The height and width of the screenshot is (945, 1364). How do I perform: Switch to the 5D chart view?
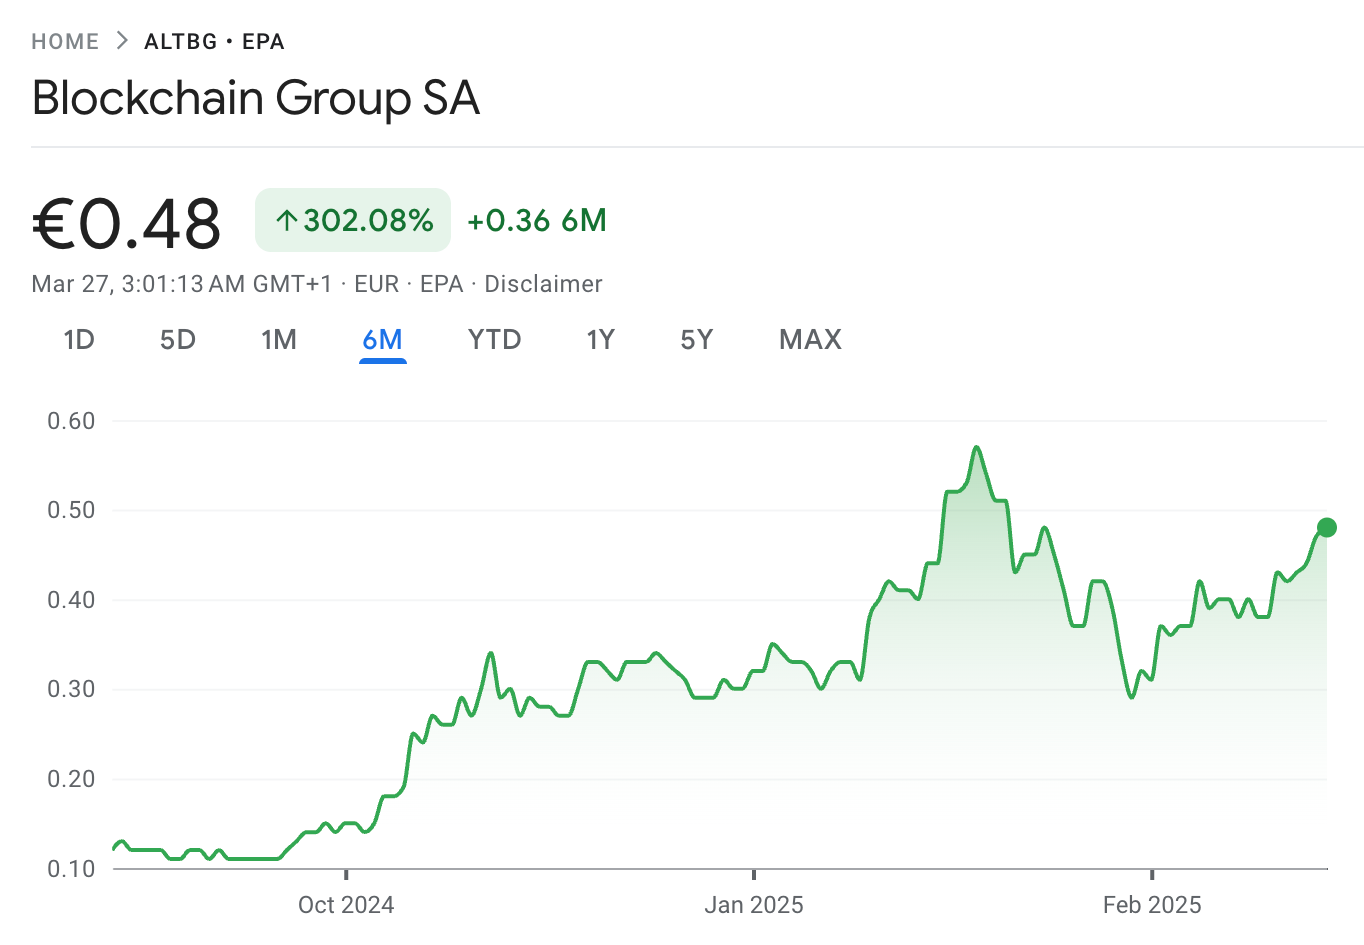click(177, 340)
